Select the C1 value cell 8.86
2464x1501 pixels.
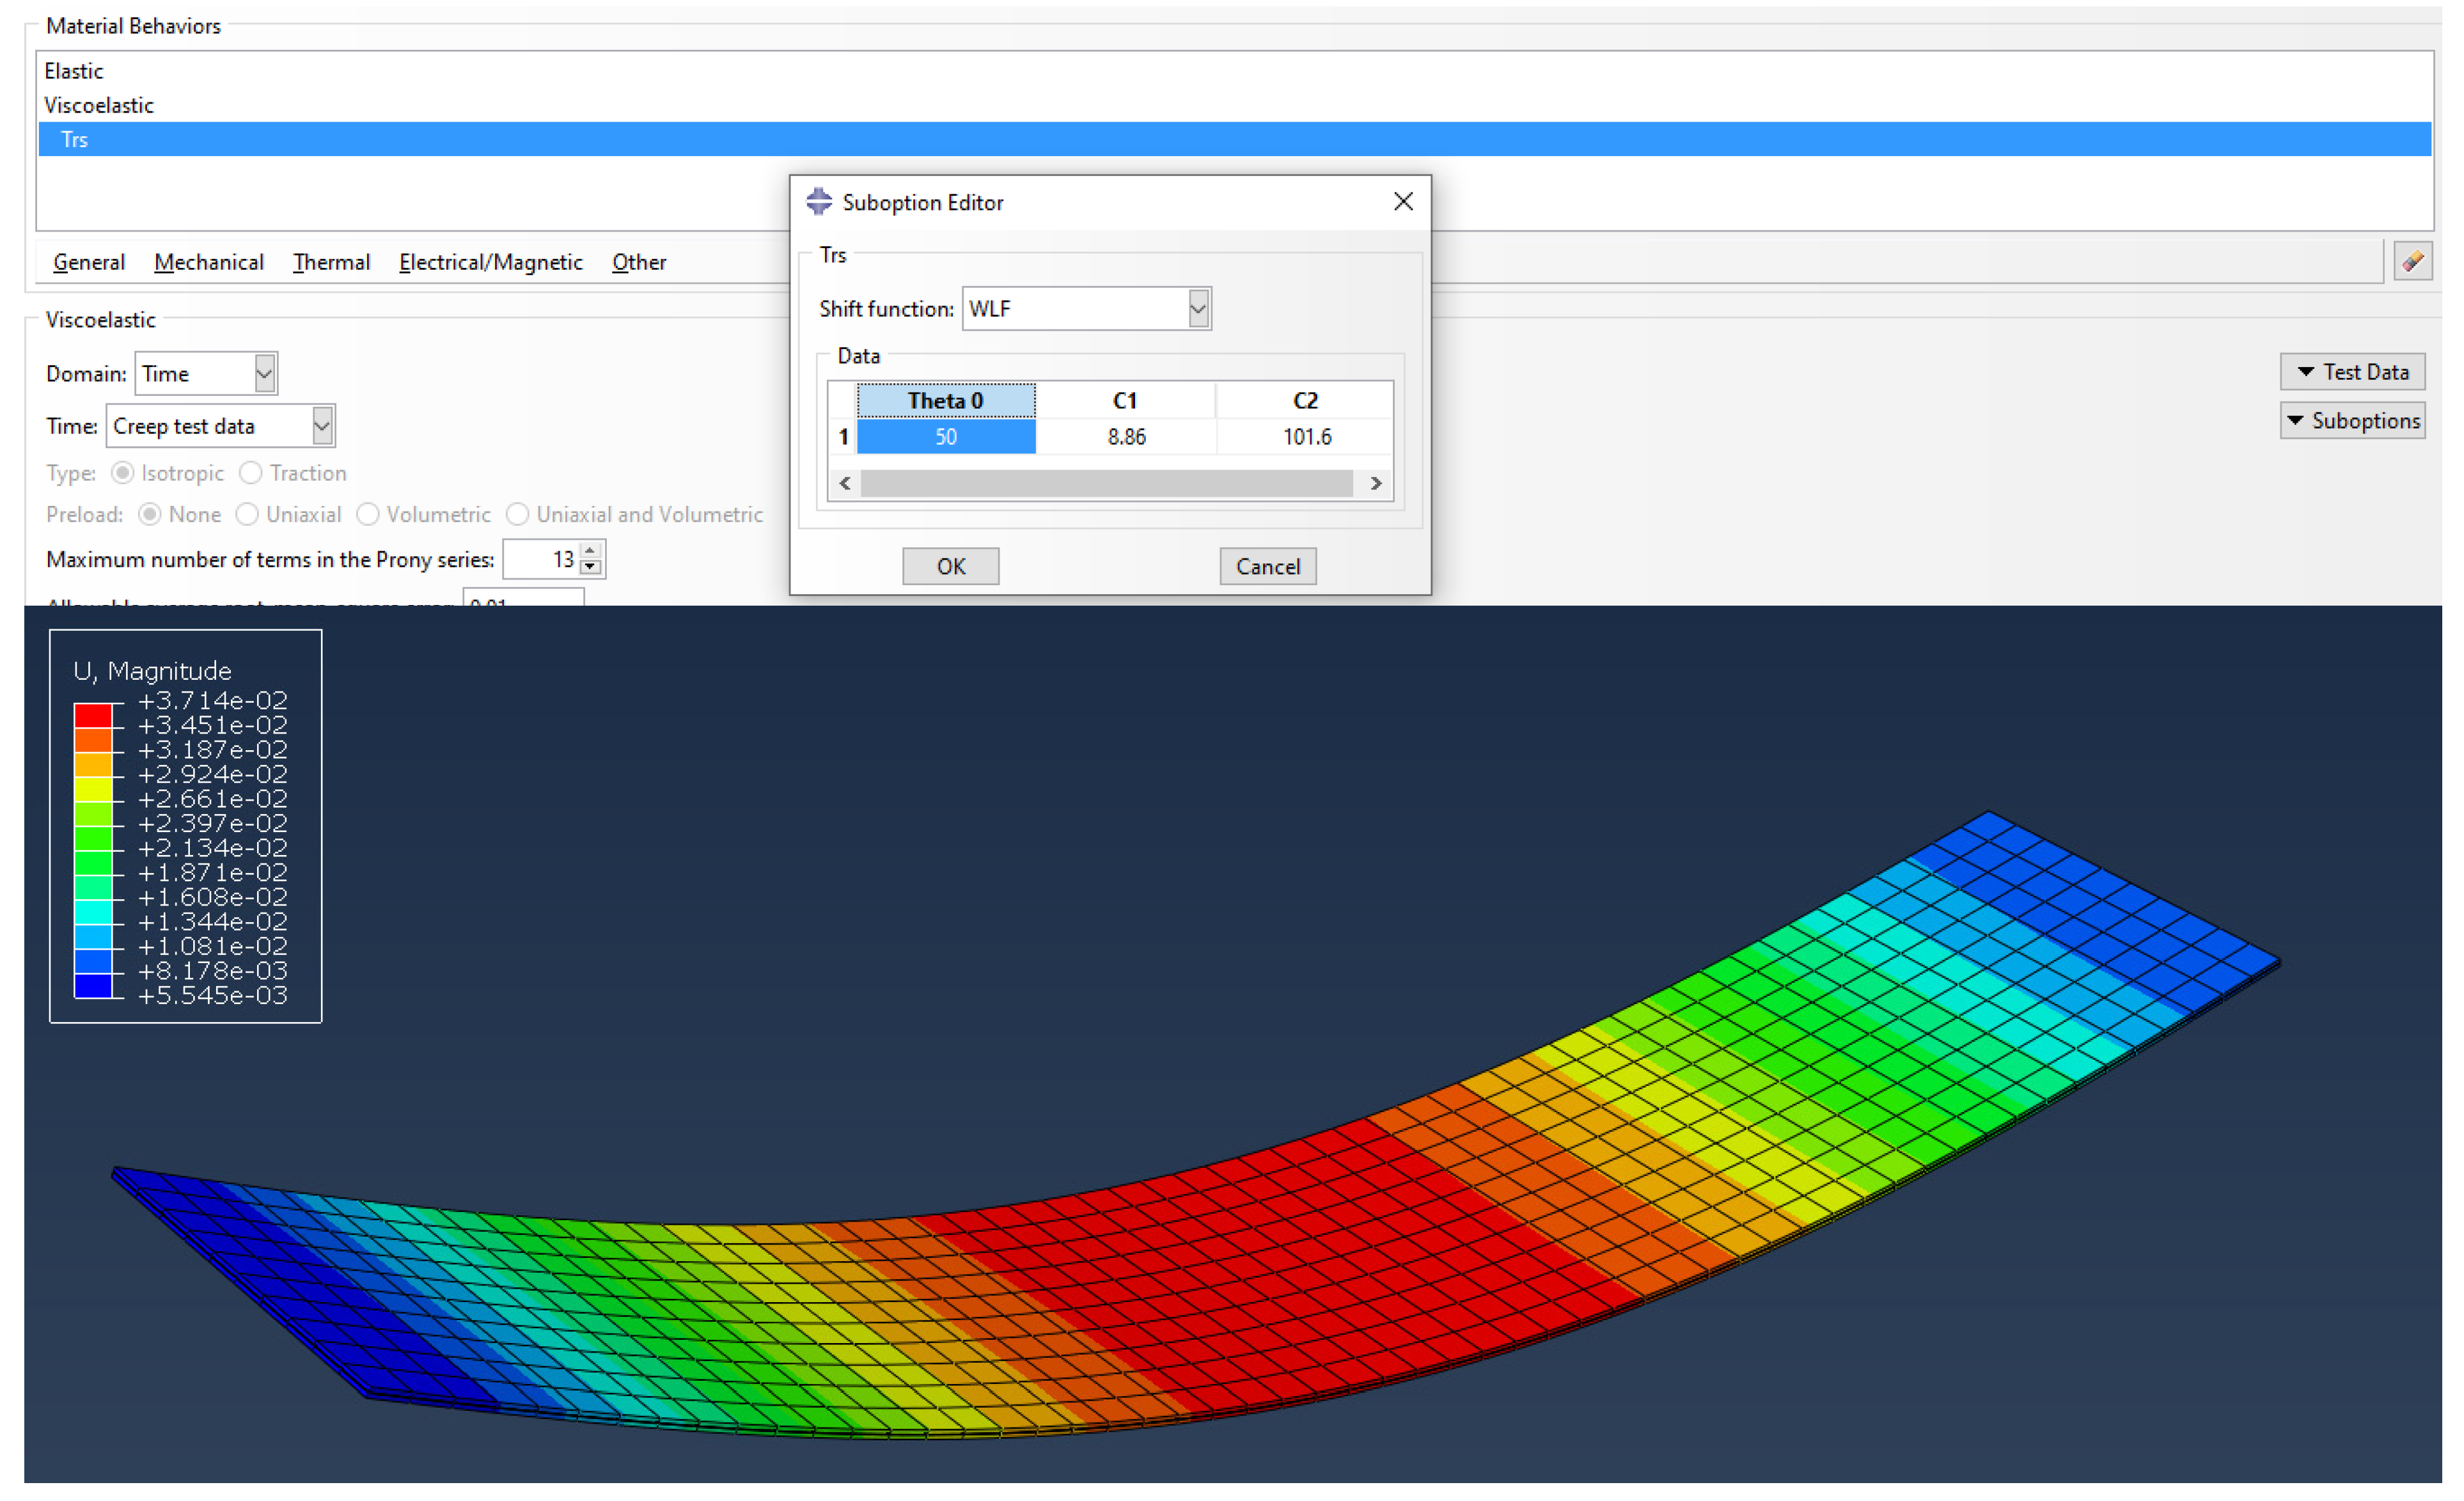(x=1126, y=437)
